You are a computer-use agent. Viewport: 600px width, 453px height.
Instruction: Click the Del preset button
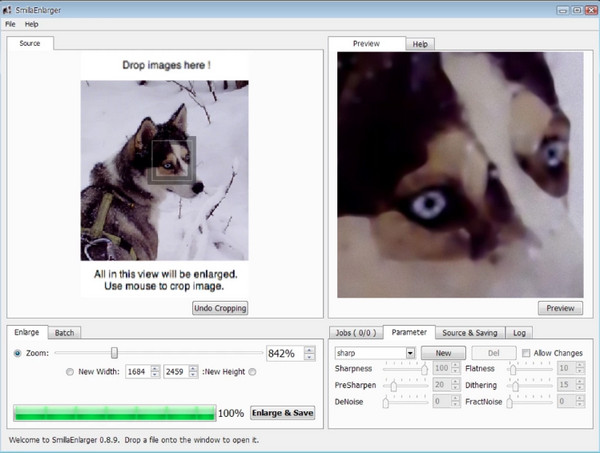(x=494, y=353)
